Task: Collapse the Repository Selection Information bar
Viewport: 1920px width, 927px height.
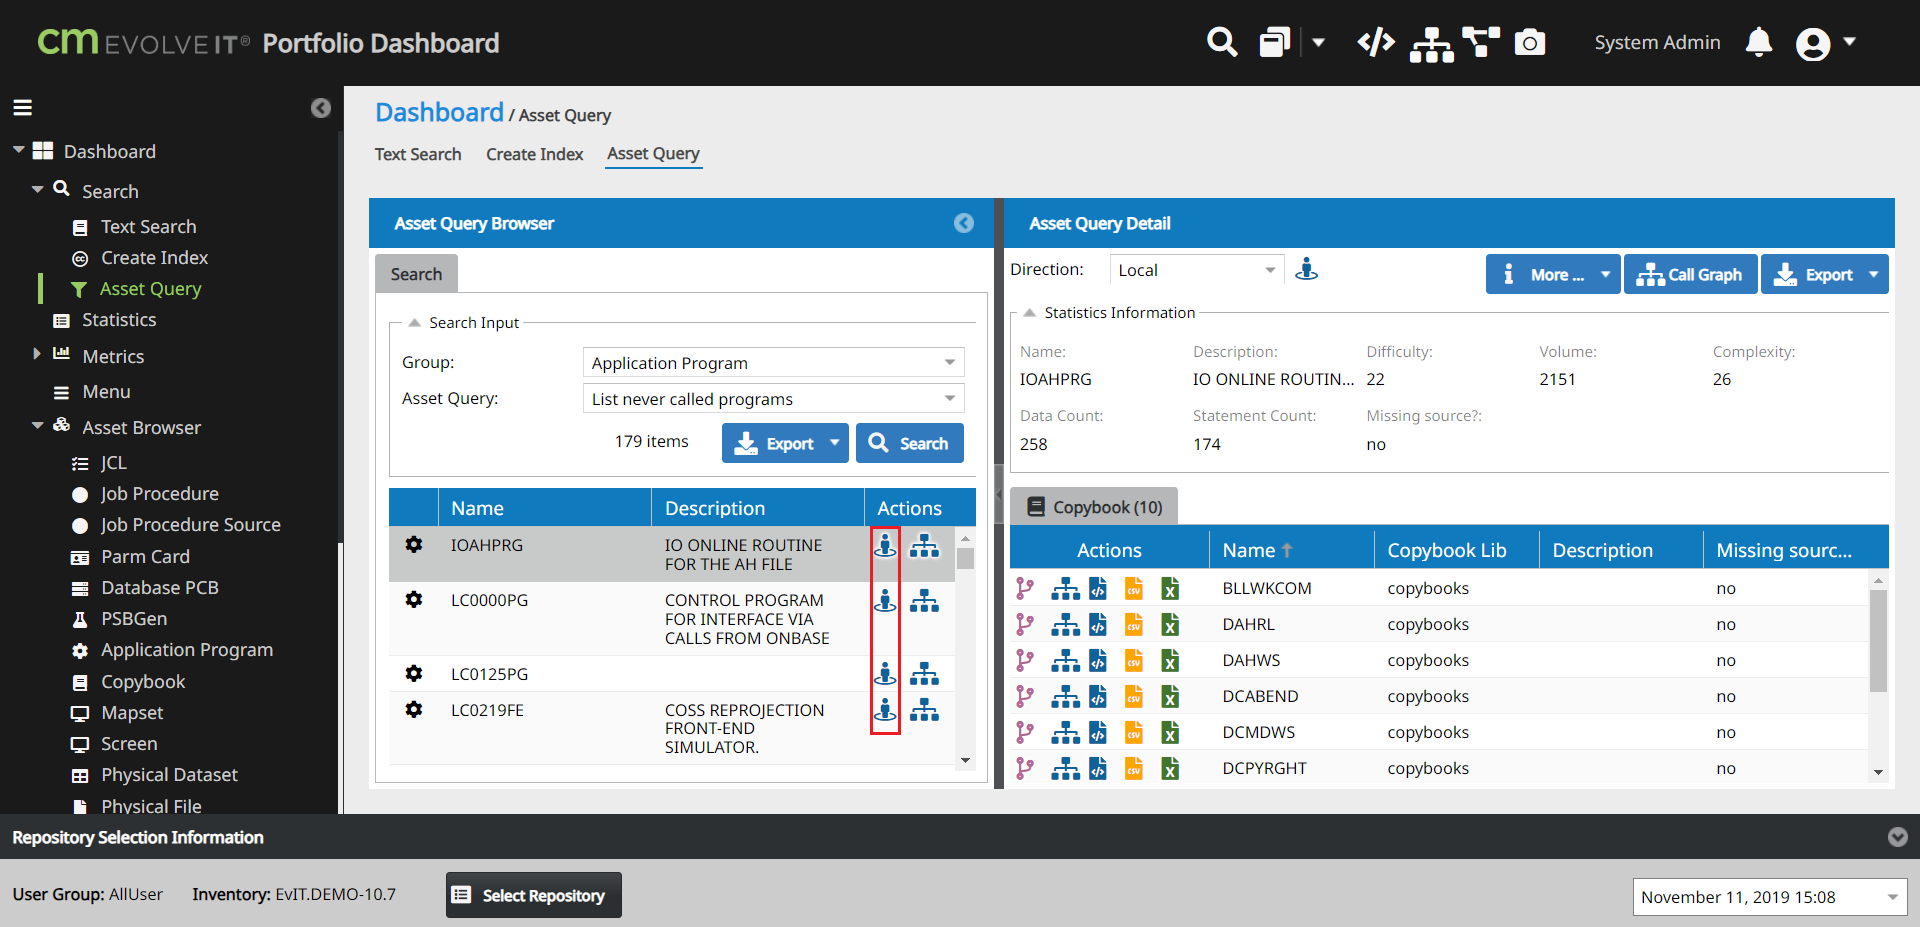Action: [x=1897, y=837]
